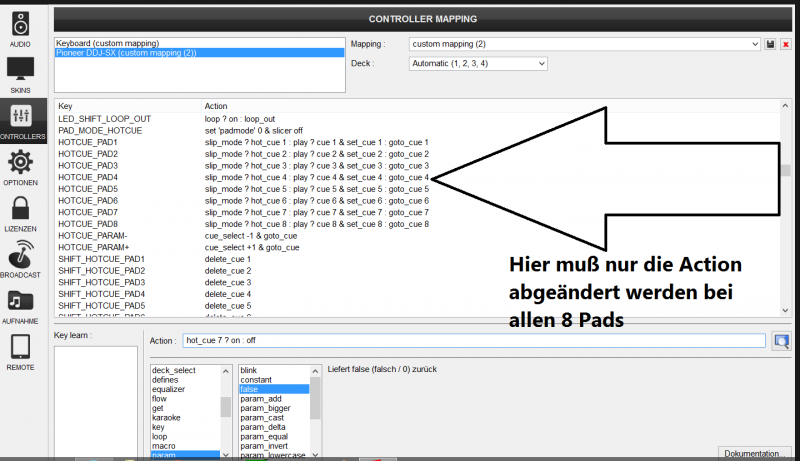Open the Remote section
Viewport: 800px width, 461px height.
20,352
